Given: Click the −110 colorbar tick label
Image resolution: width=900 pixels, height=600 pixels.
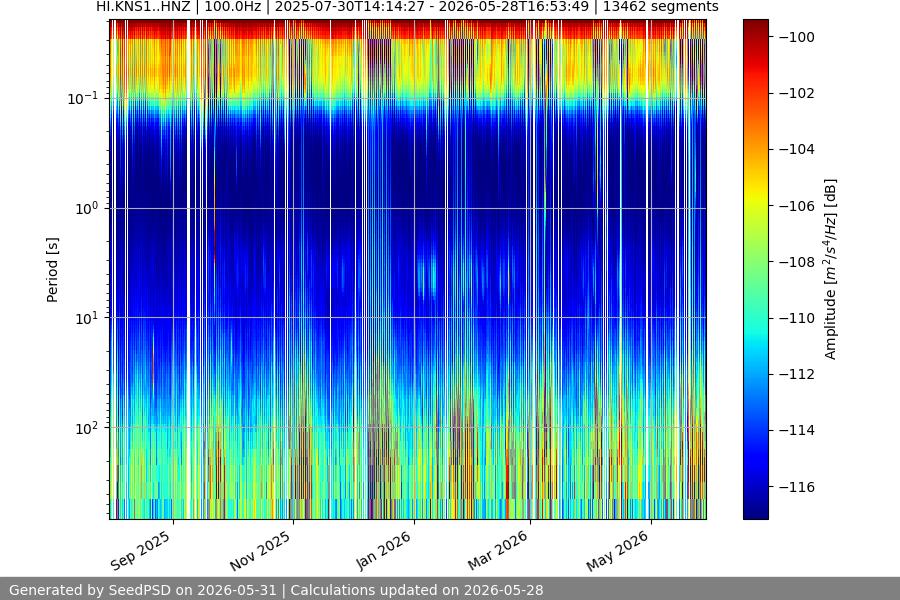Looking at the screenshot, I should point(797,318).
